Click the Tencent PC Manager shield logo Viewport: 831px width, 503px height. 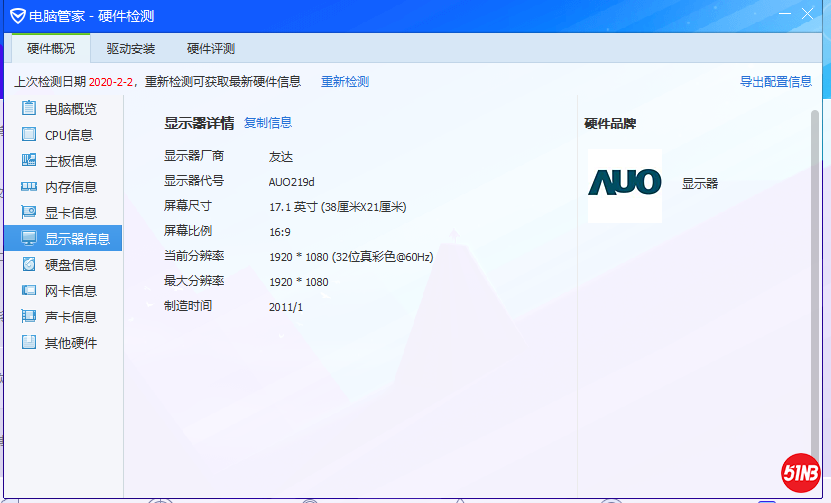(x=17, y=16)
